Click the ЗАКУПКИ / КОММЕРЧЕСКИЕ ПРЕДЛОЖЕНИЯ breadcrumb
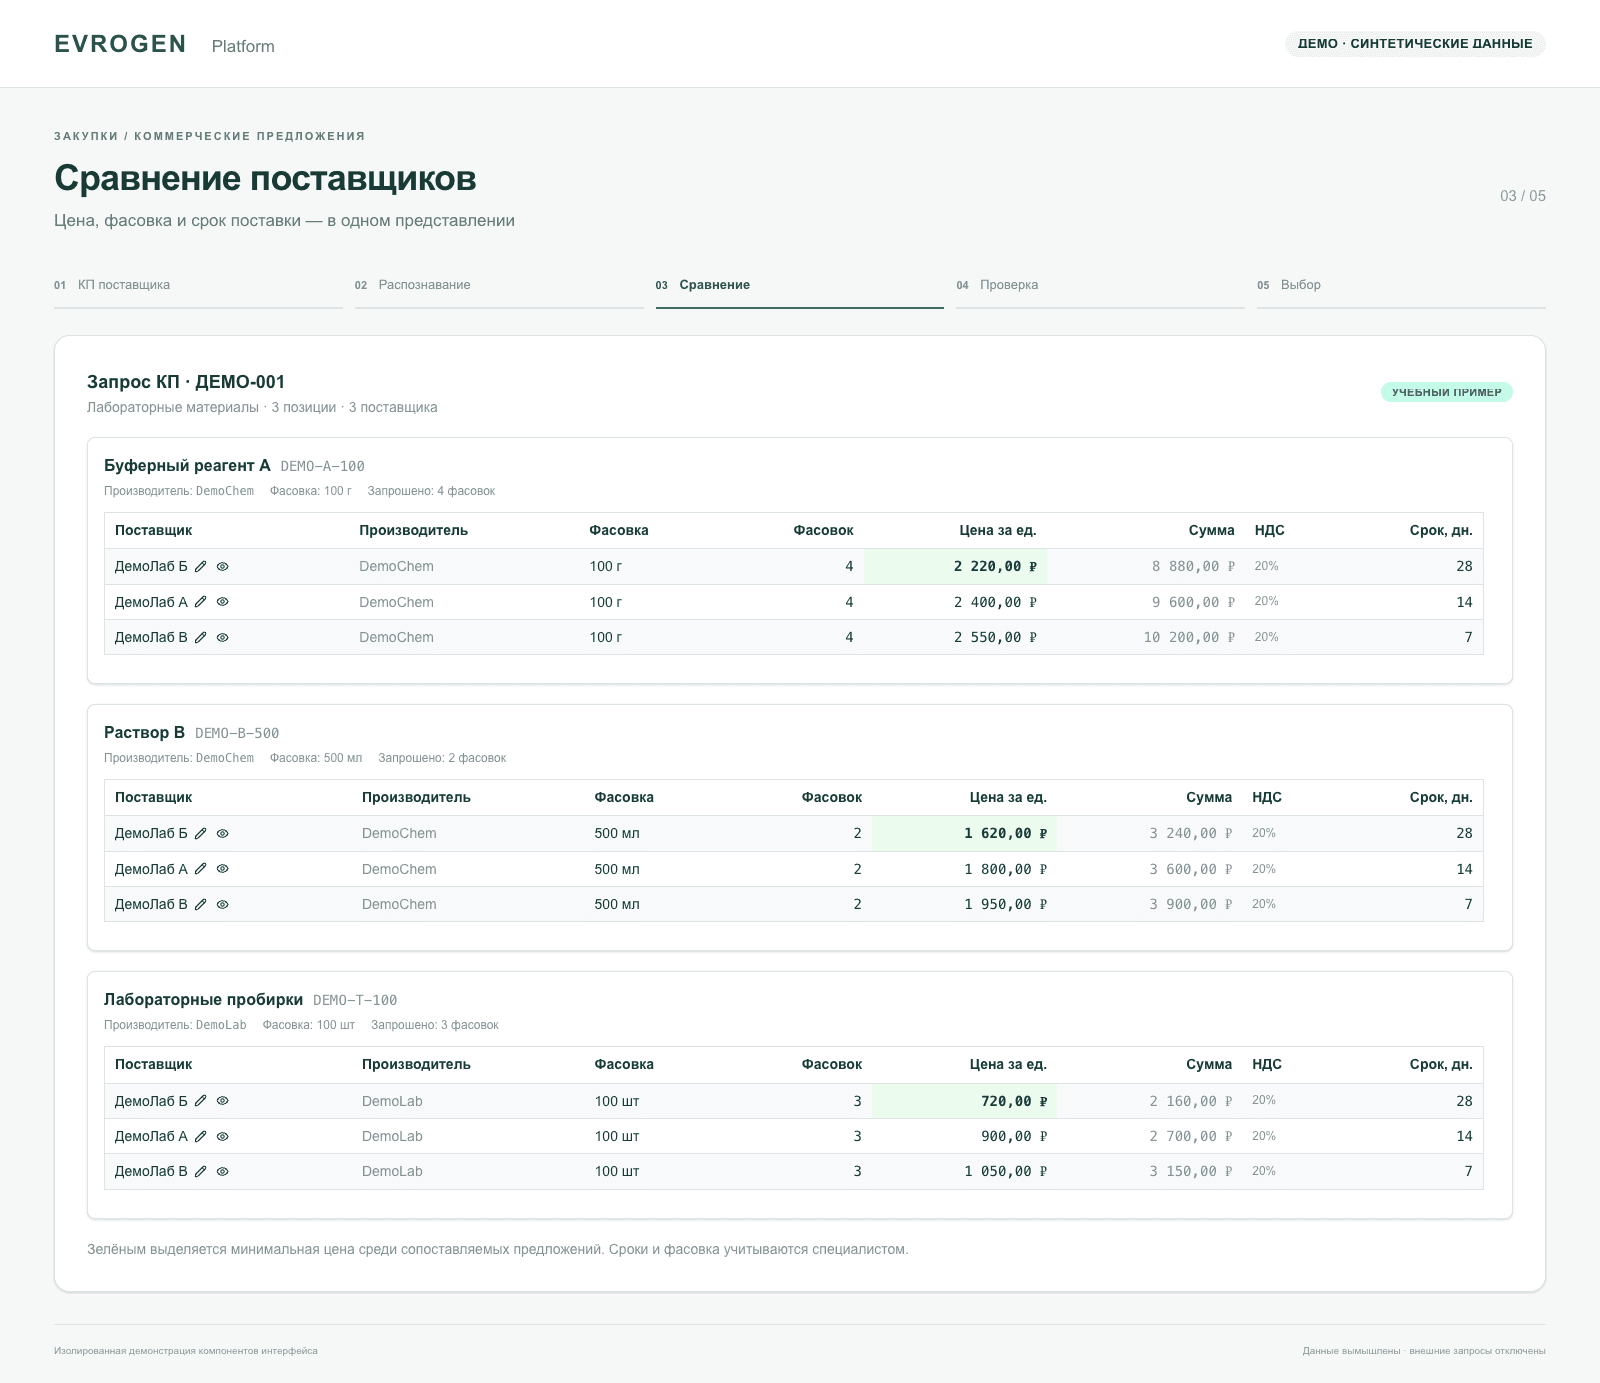 pos(210,136)
